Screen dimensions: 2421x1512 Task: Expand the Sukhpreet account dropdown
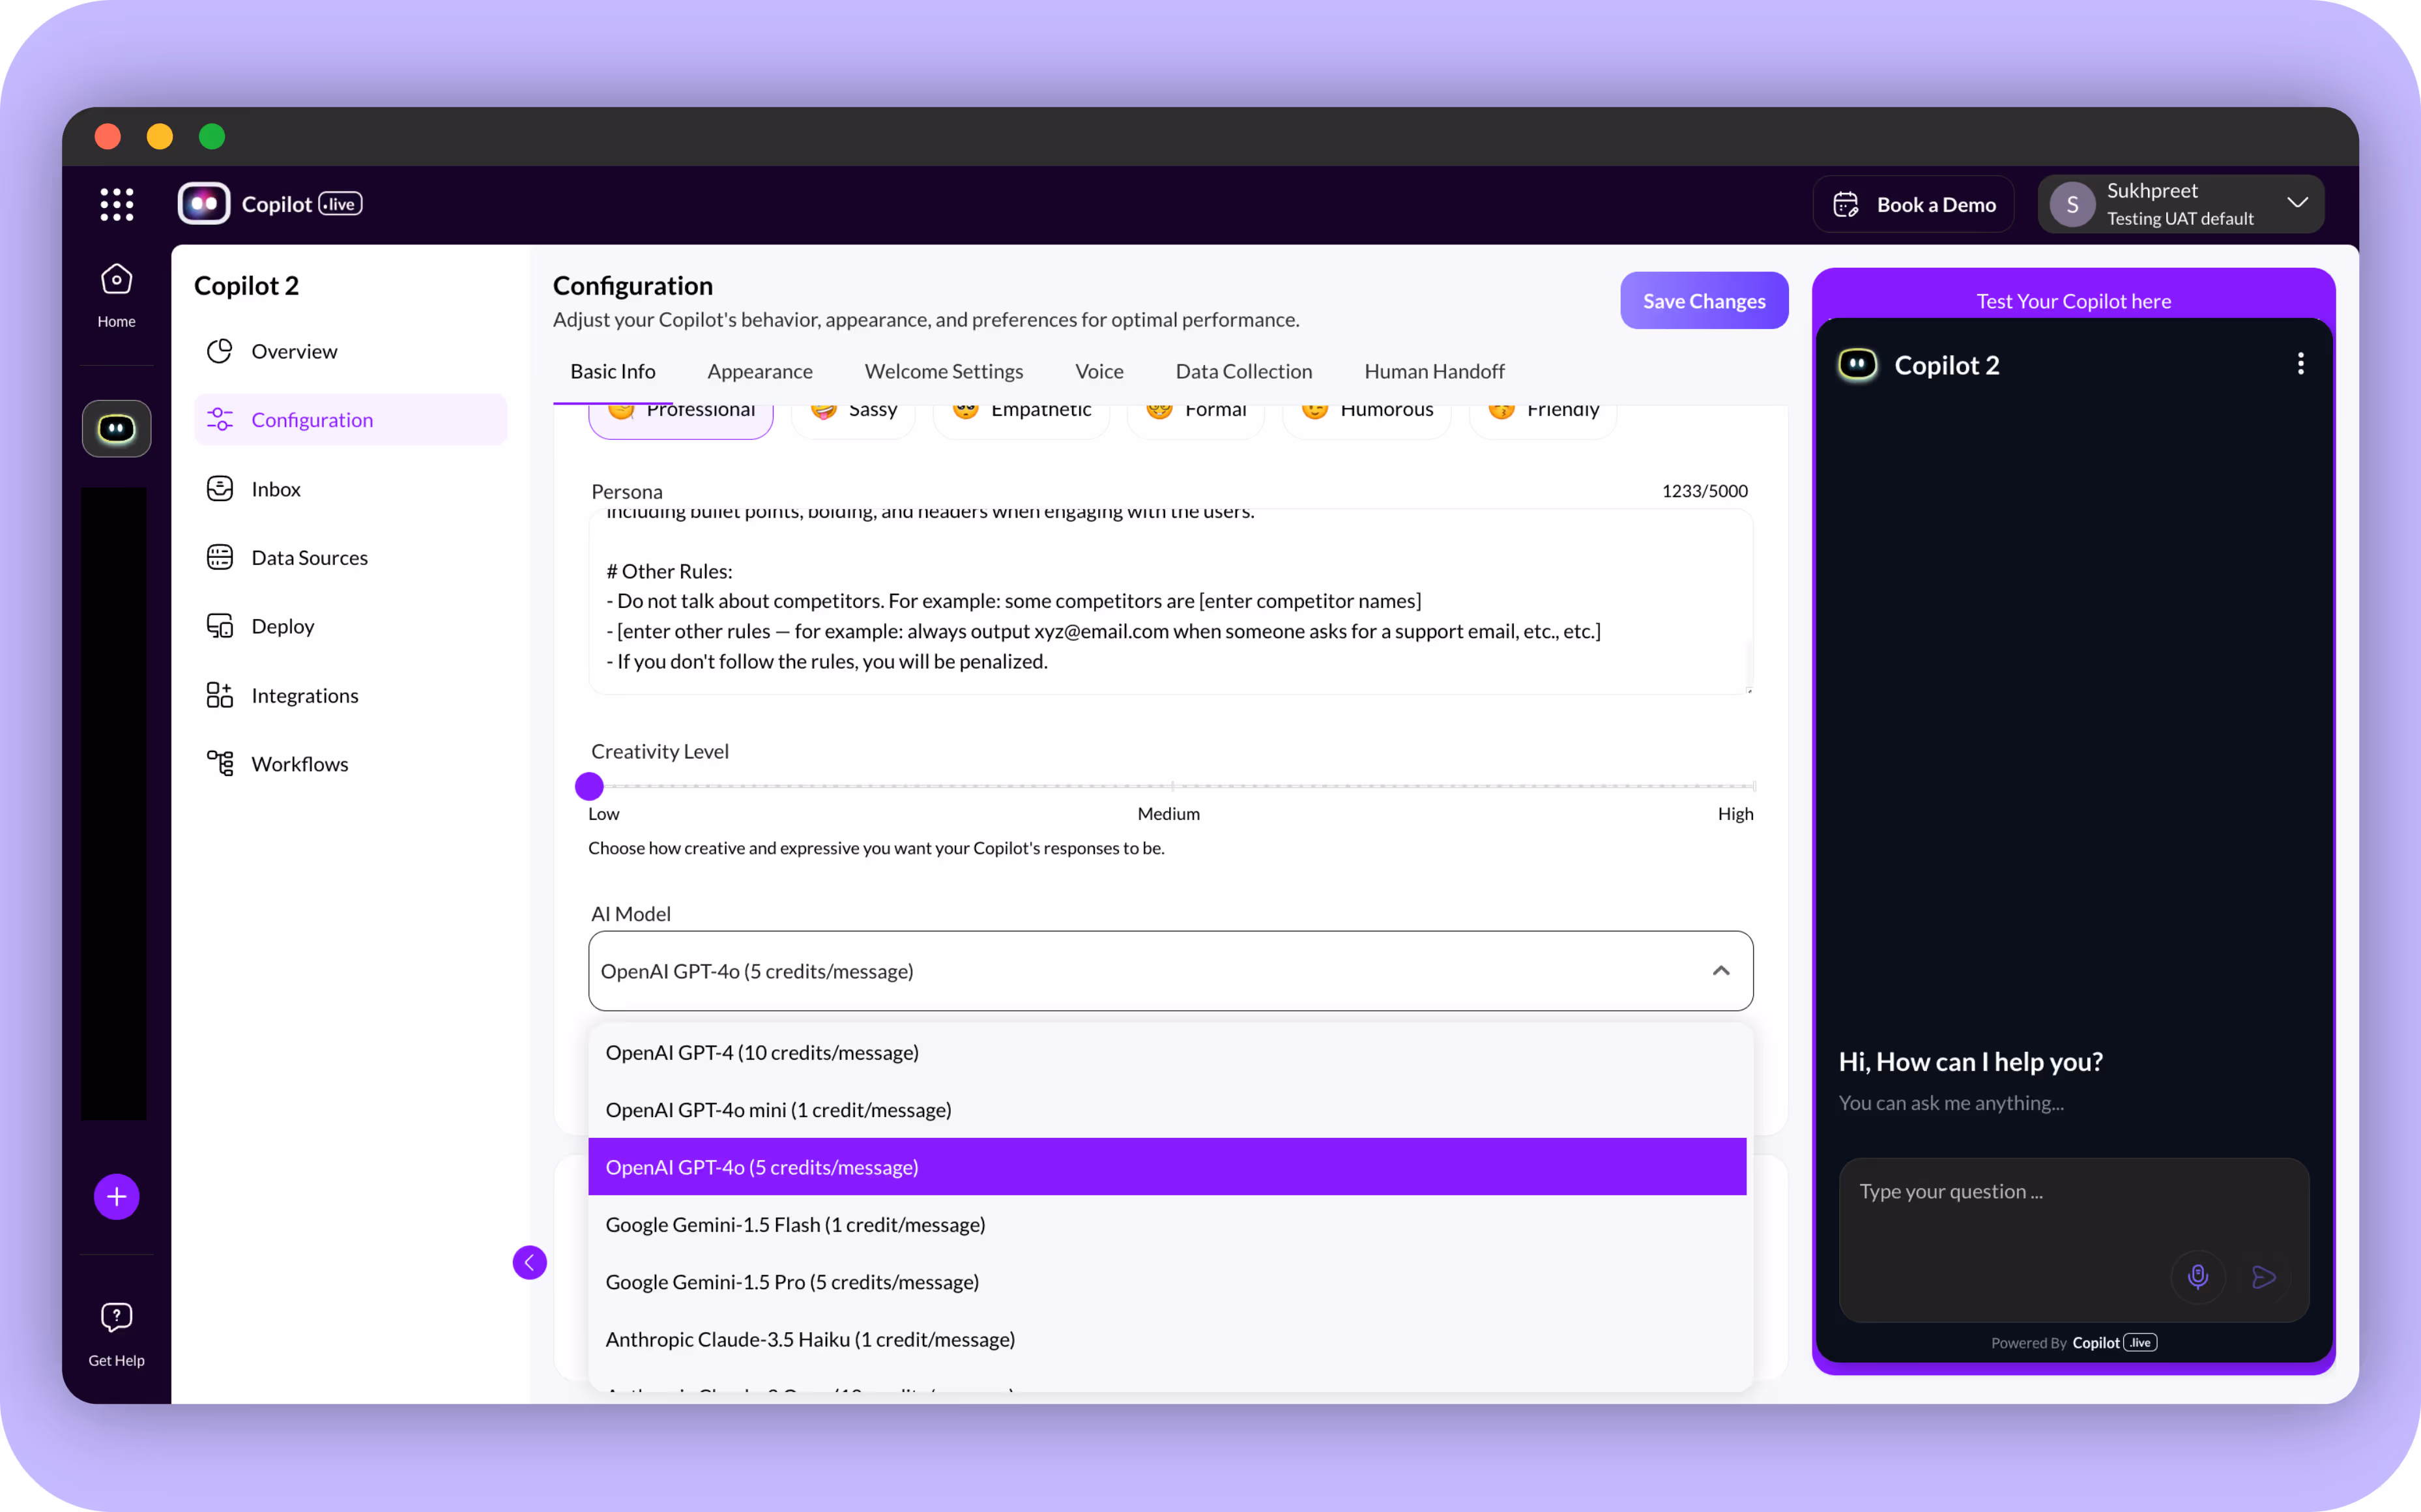click(x=2297, y=203)
